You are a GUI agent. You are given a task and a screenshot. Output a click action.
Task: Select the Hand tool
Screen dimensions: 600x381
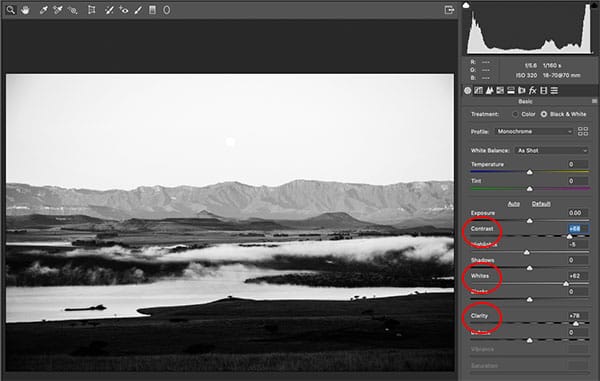click(x=25, y=10)
